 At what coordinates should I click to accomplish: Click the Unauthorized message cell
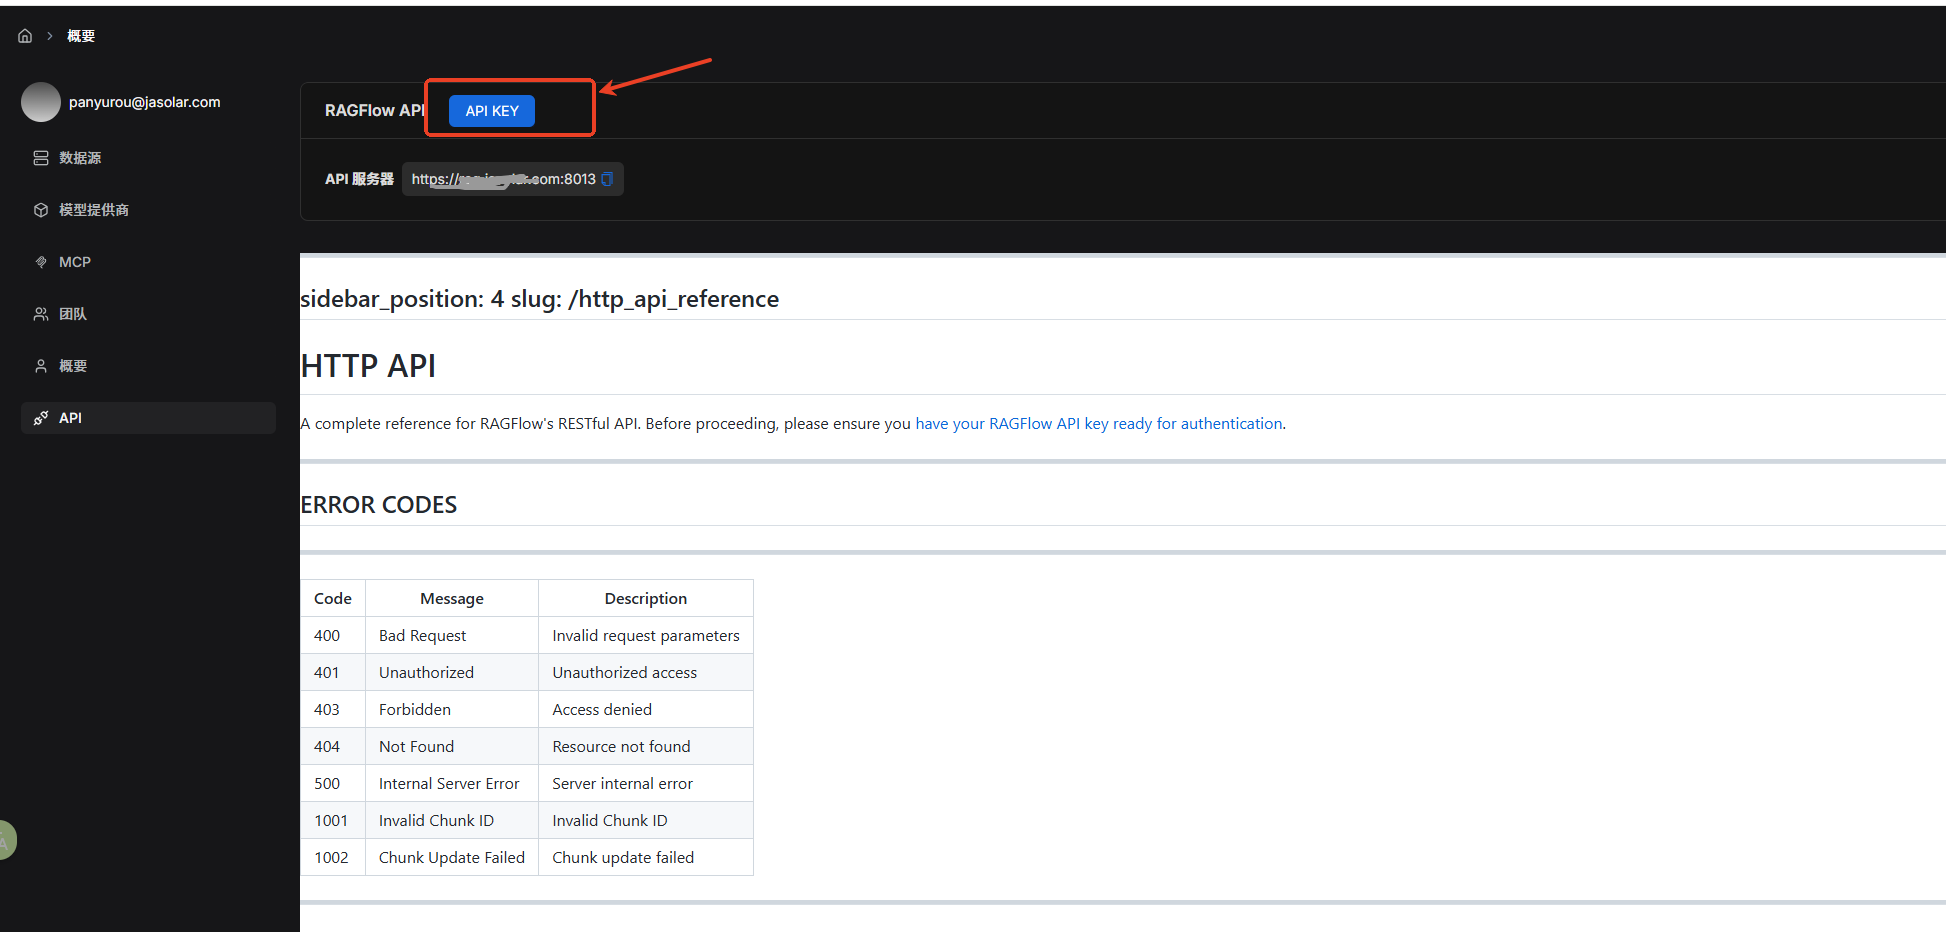click(426, 673)
